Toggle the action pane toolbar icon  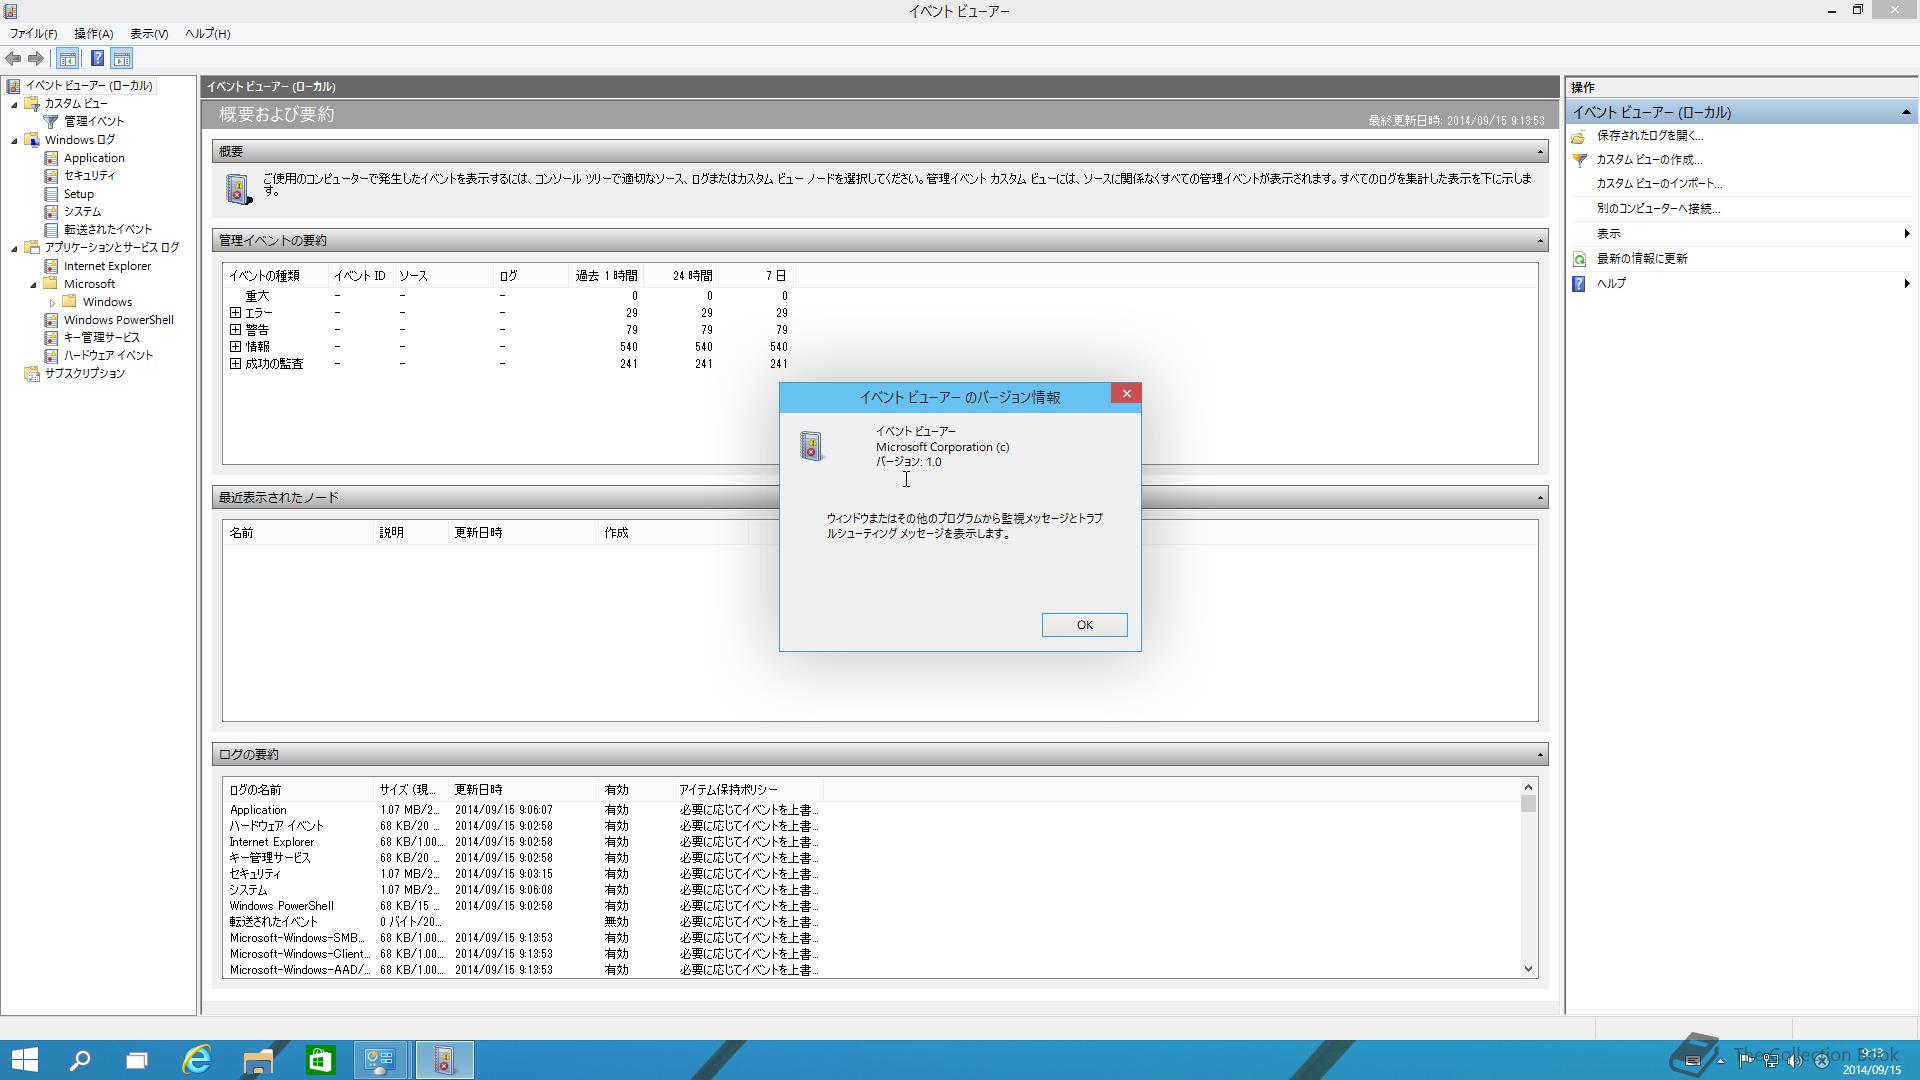[x=122, y=58]
